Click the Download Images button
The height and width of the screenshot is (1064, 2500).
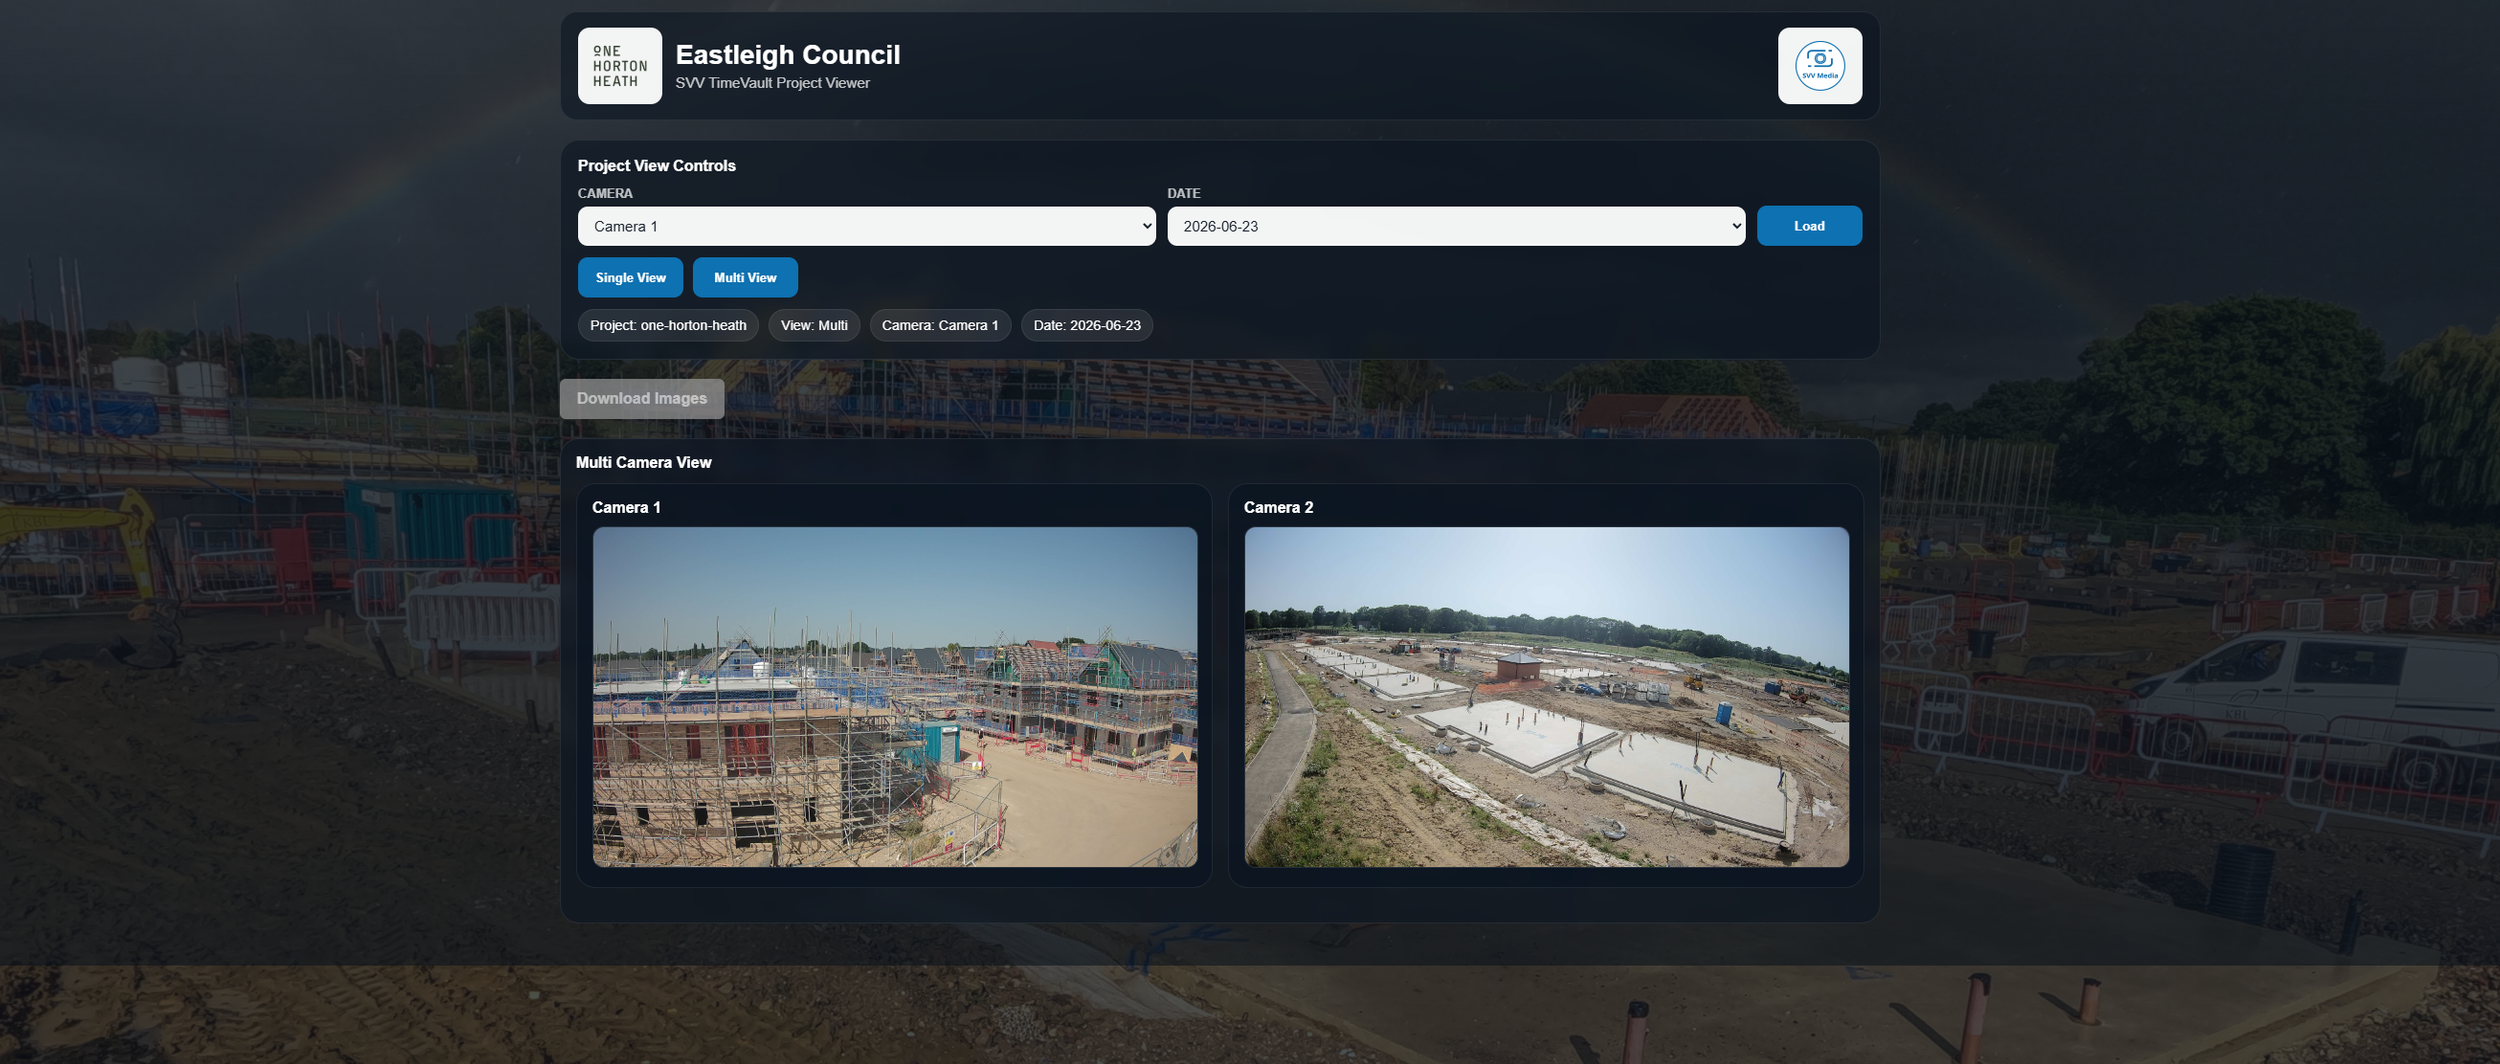coord(642,398)
